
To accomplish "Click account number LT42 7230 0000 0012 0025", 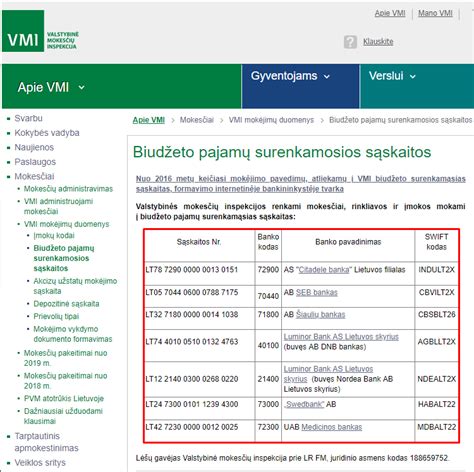I will (192, 427).
